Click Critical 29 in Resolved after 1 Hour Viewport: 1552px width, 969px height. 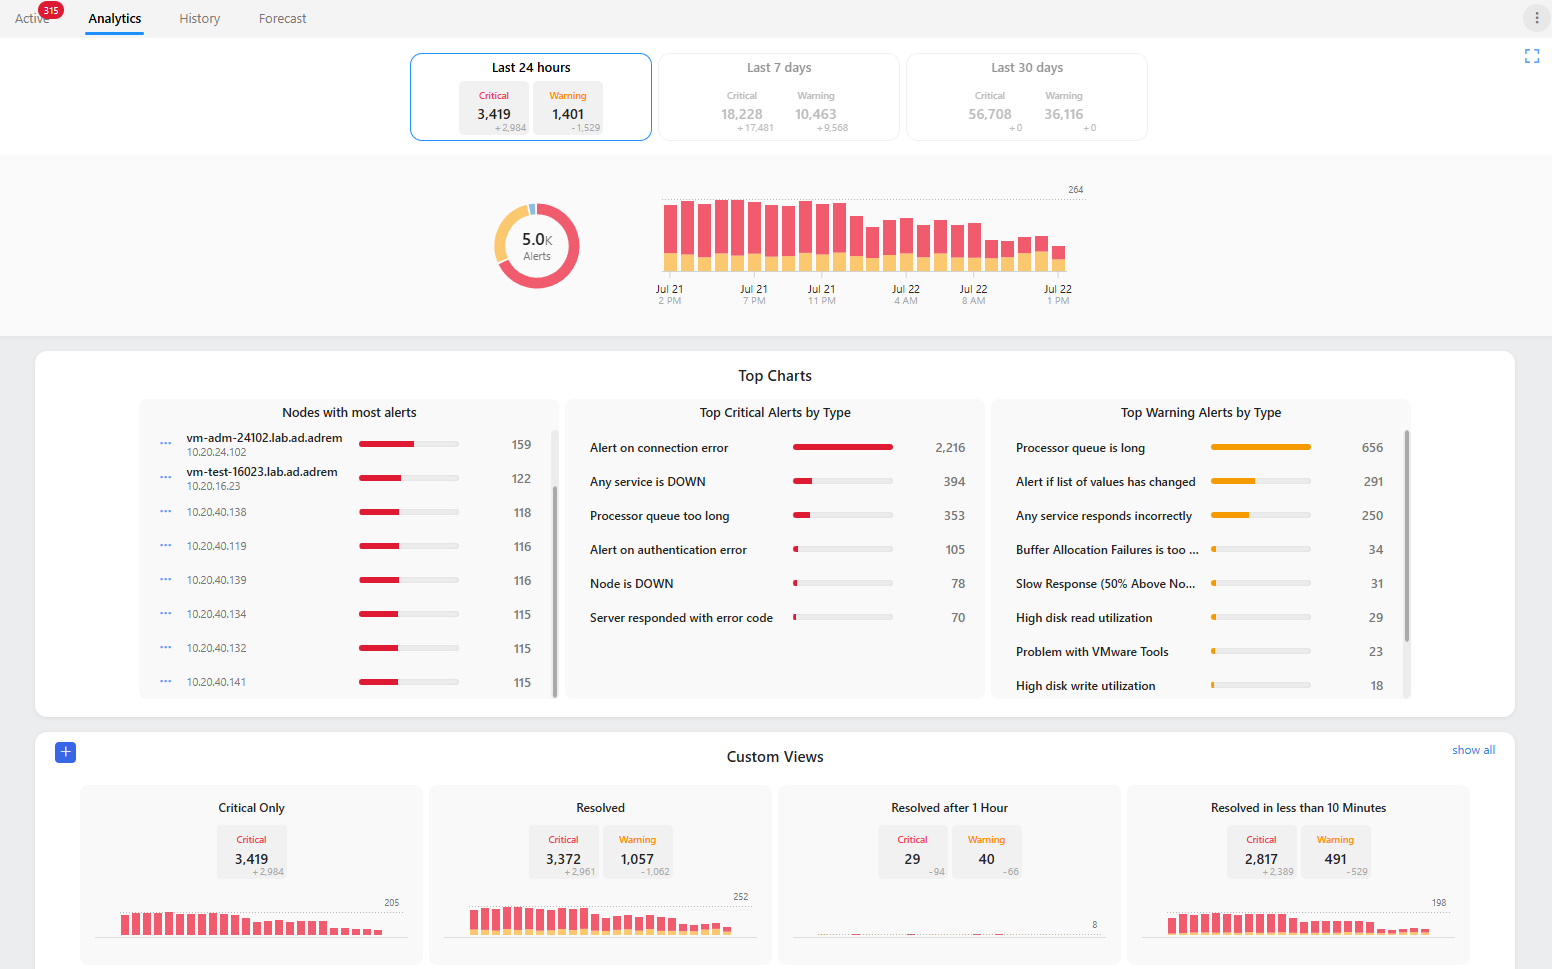(912, 852)
